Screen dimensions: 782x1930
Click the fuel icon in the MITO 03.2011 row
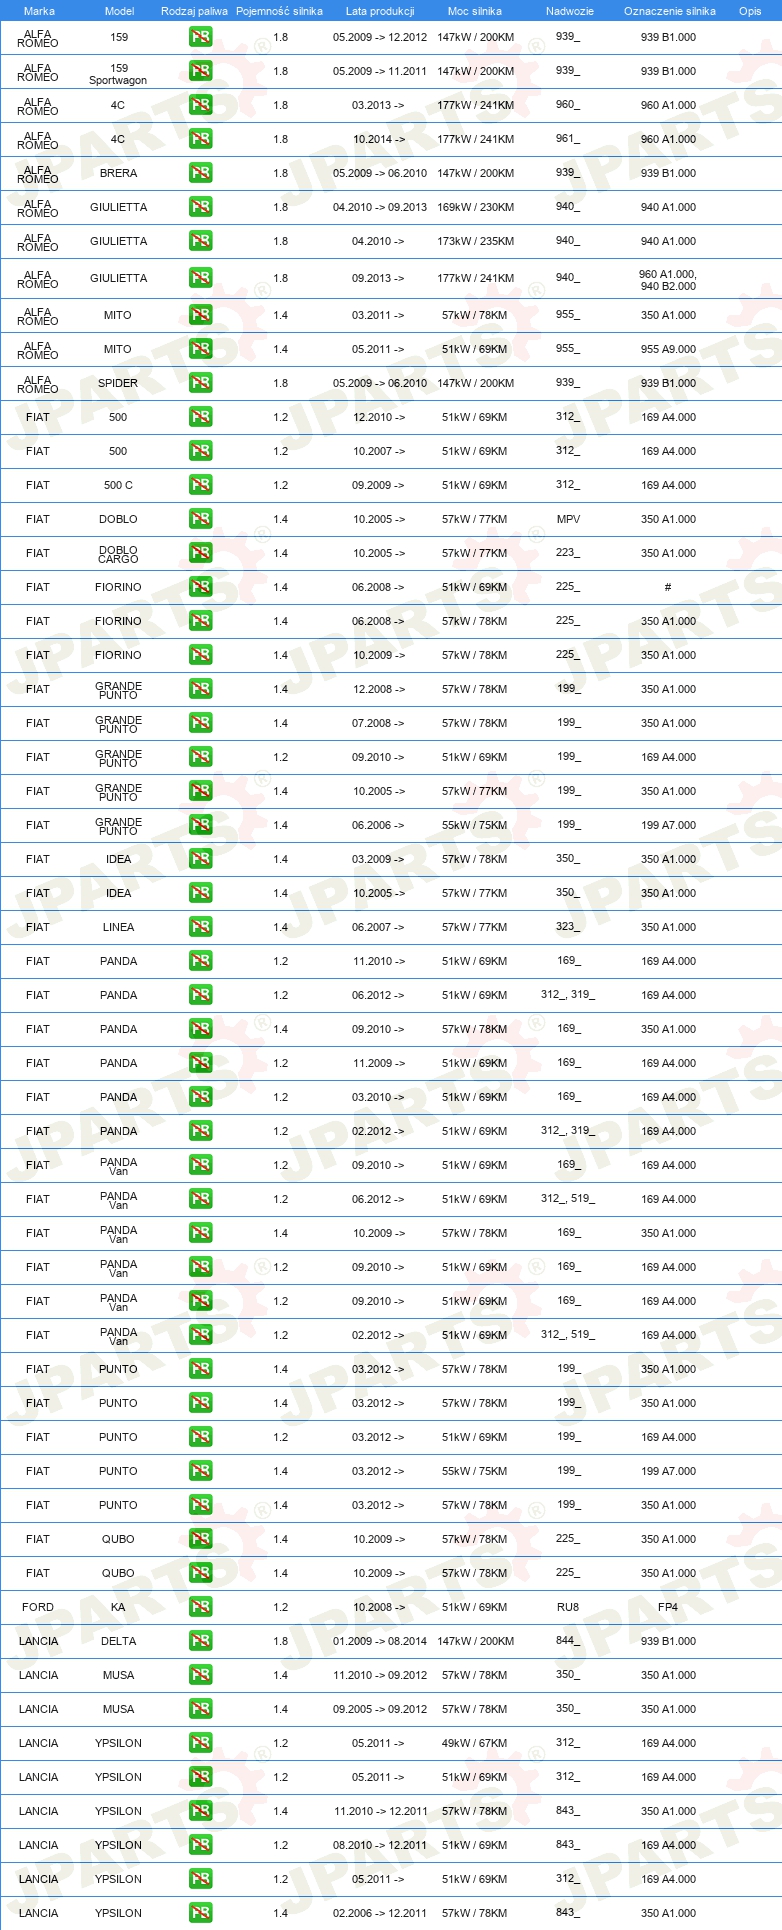pos(201,315)
